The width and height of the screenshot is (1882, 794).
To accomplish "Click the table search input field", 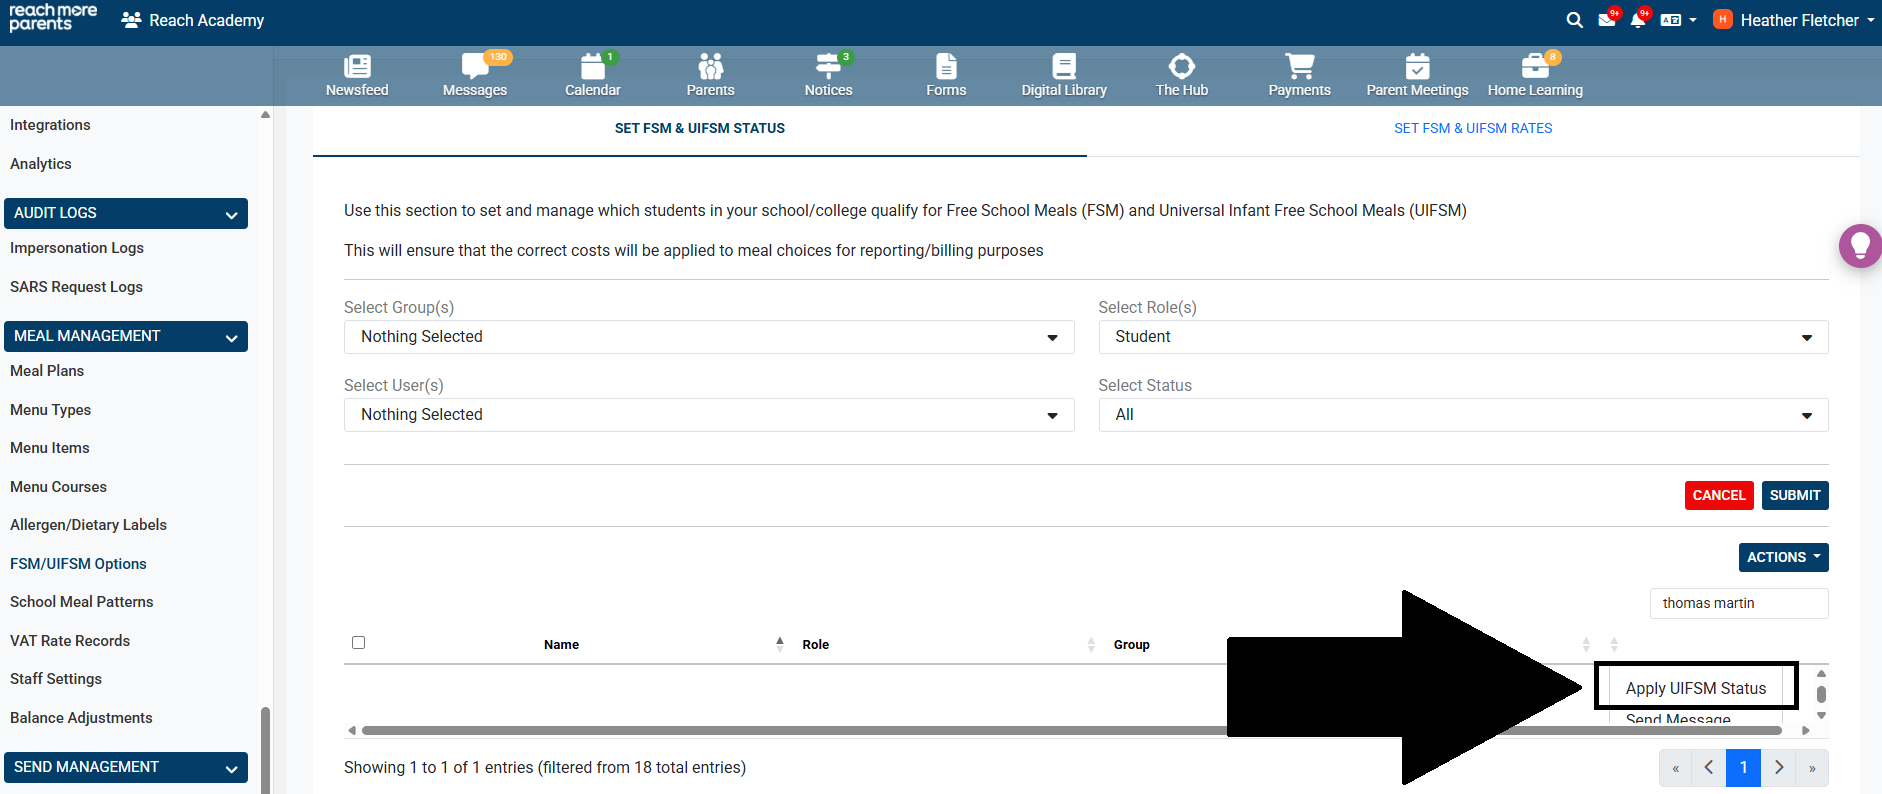I will (1738, 603).
